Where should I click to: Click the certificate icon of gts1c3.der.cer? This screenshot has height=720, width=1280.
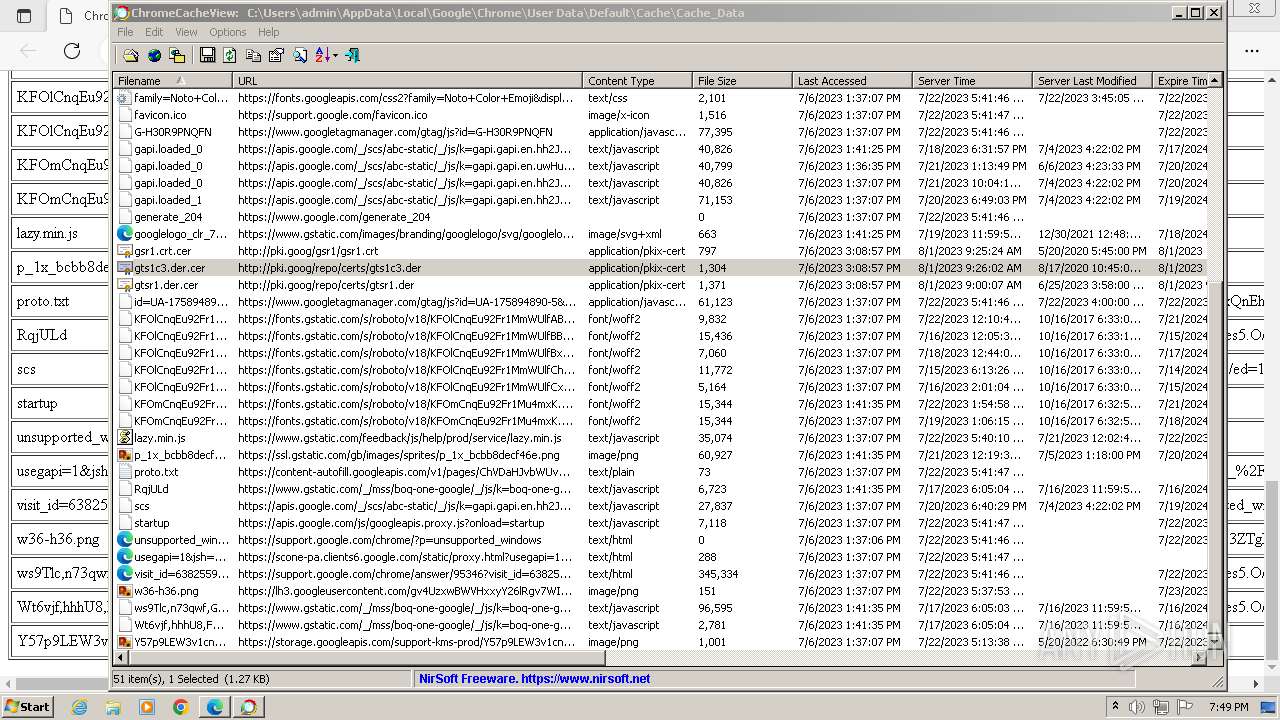125,268
